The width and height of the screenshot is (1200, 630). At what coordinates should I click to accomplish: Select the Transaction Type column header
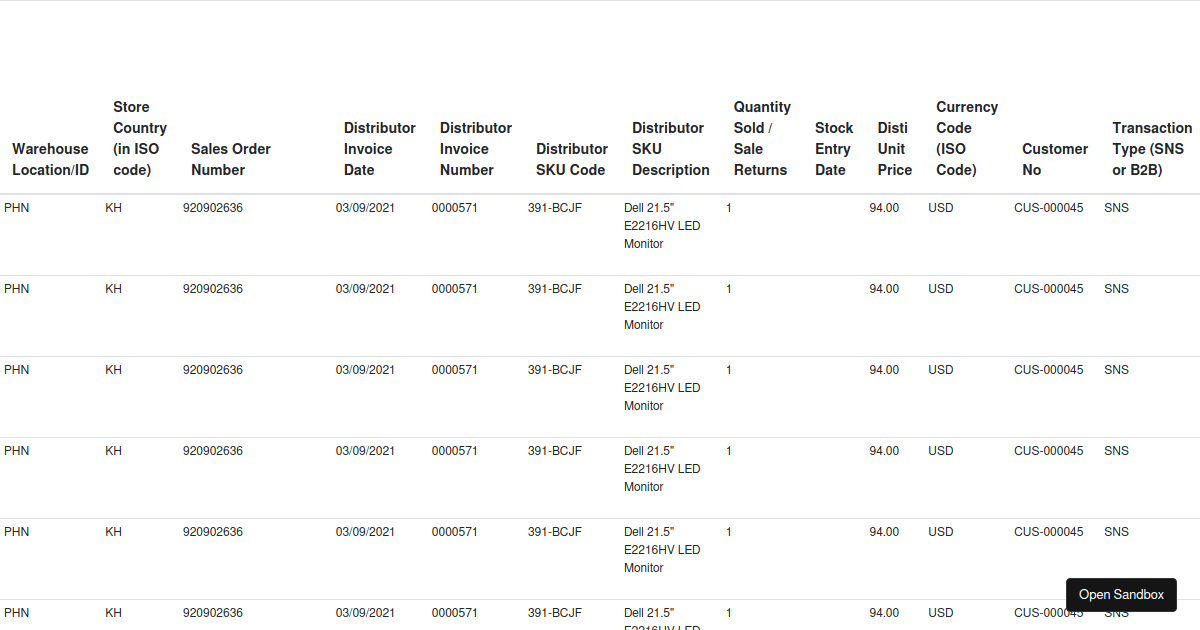[1152, 149]
